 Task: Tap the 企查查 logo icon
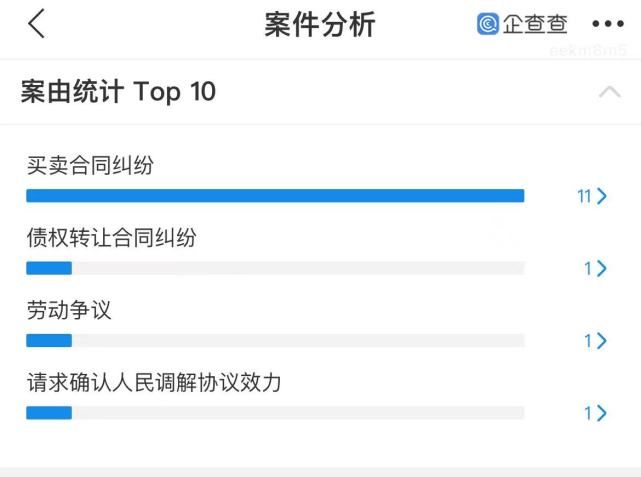488,24
